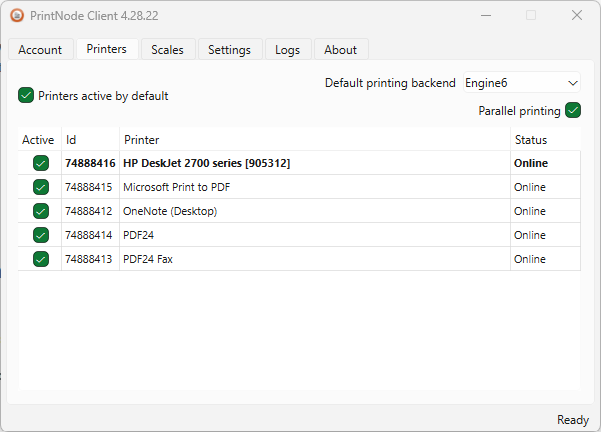Toggle Active checkbox for PDF24 printer
The image size is (601, 432).
pos(41,235)
